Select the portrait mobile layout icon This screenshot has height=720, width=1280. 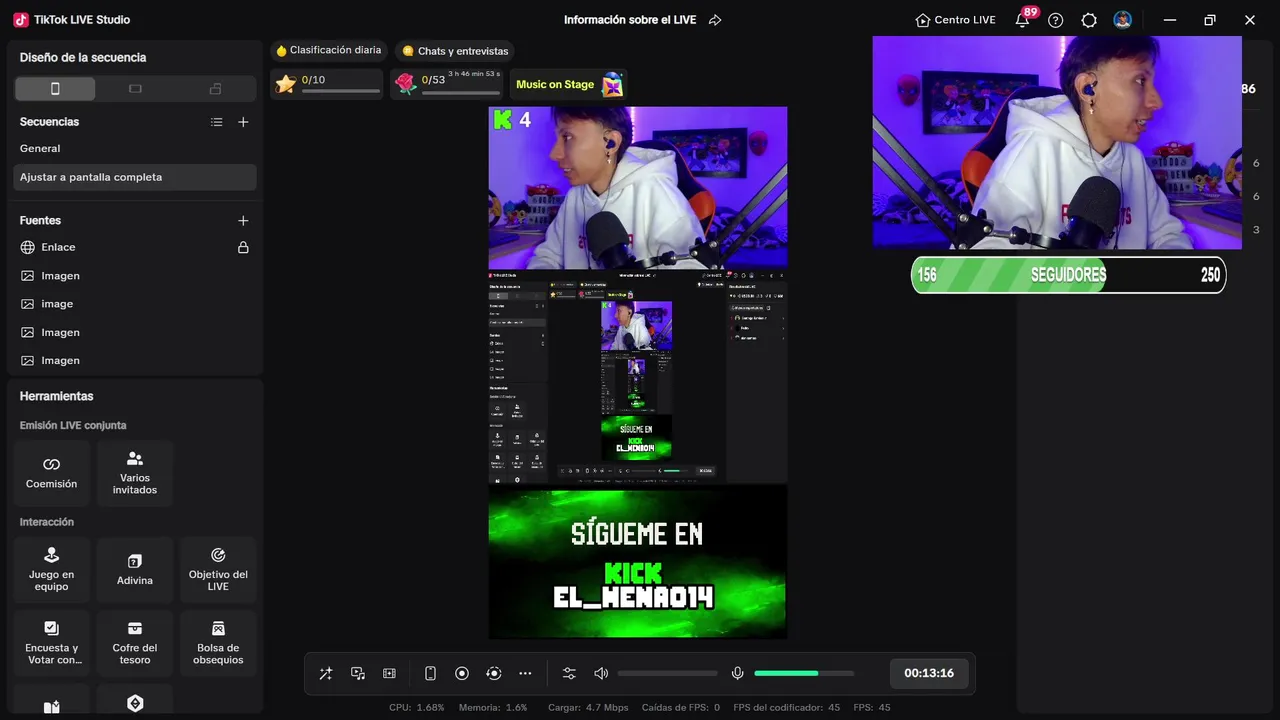pos(55,89)
